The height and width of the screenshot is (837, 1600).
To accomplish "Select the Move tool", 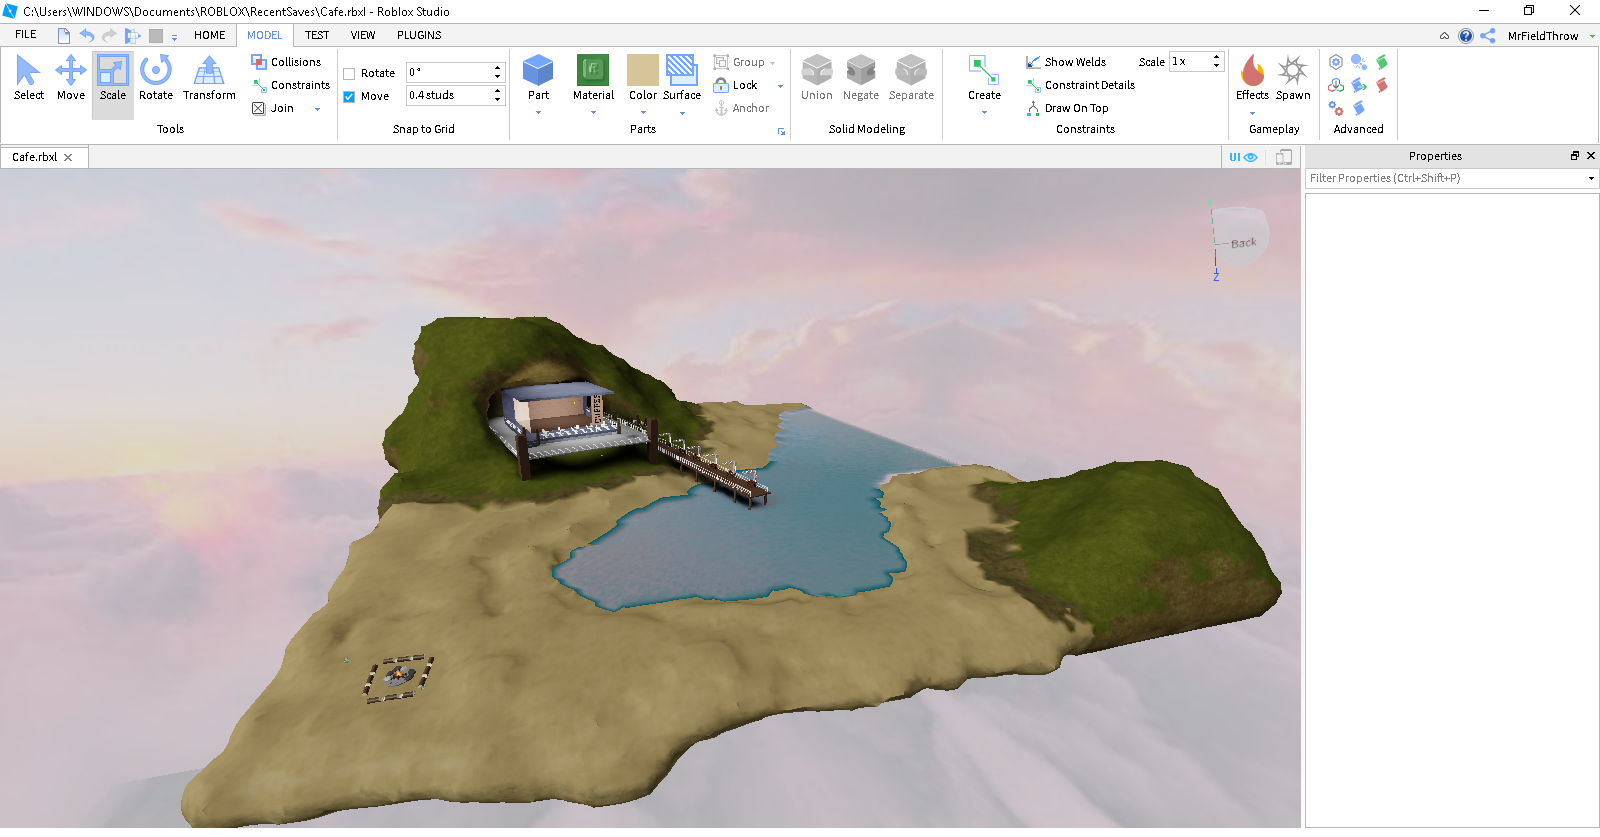I will (70, 78).
